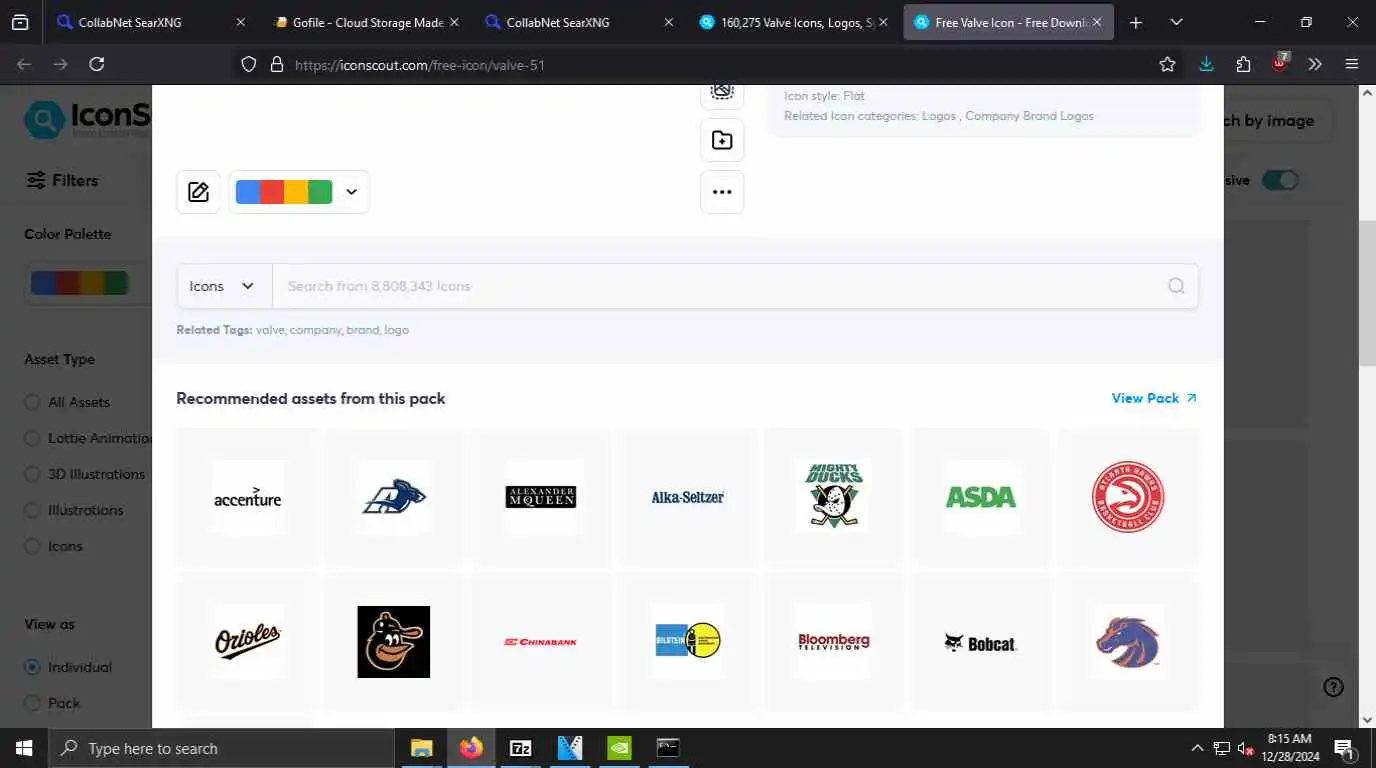1376x768 pixels.
Task: Open the Firefox hamburger application menu
Action: point(1352,64)
